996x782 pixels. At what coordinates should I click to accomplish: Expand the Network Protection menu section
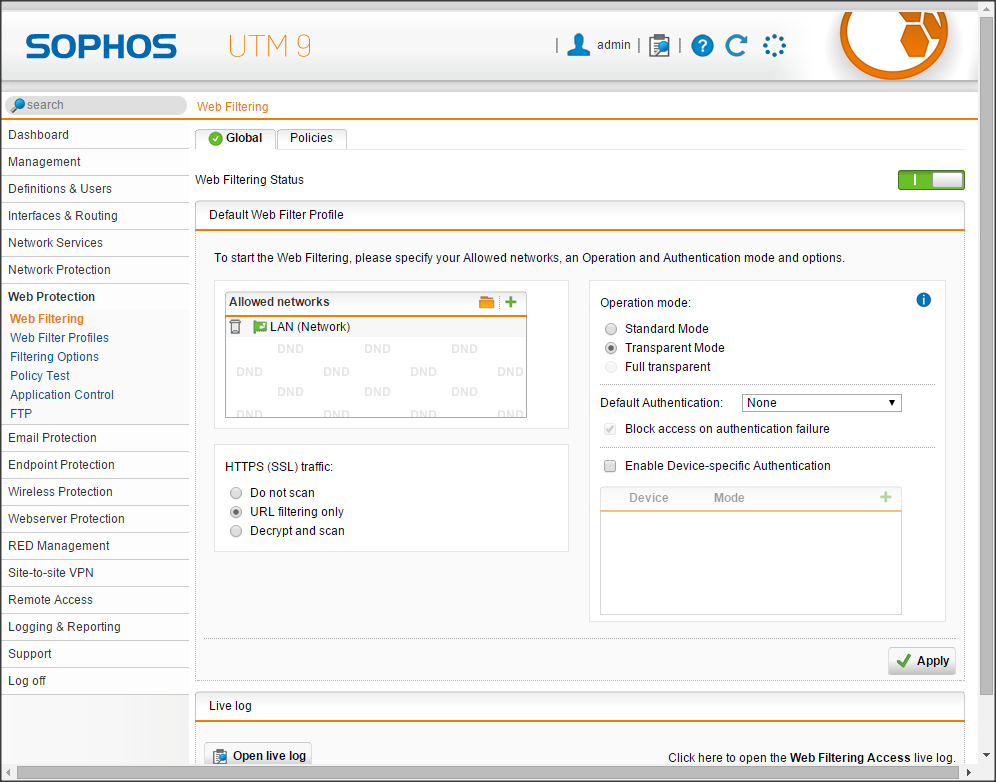60,270
